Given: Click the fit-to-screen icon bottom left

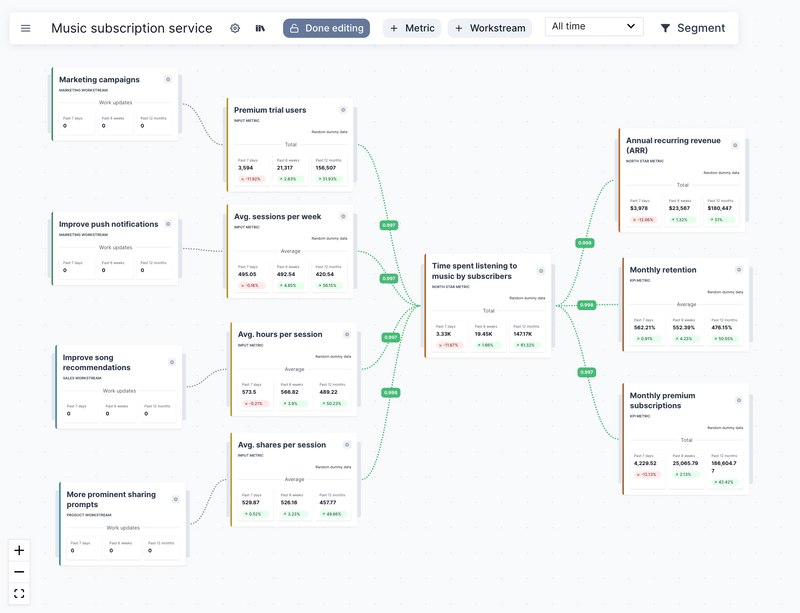Looking at the screenshot, I should click(x=17, y=593).
